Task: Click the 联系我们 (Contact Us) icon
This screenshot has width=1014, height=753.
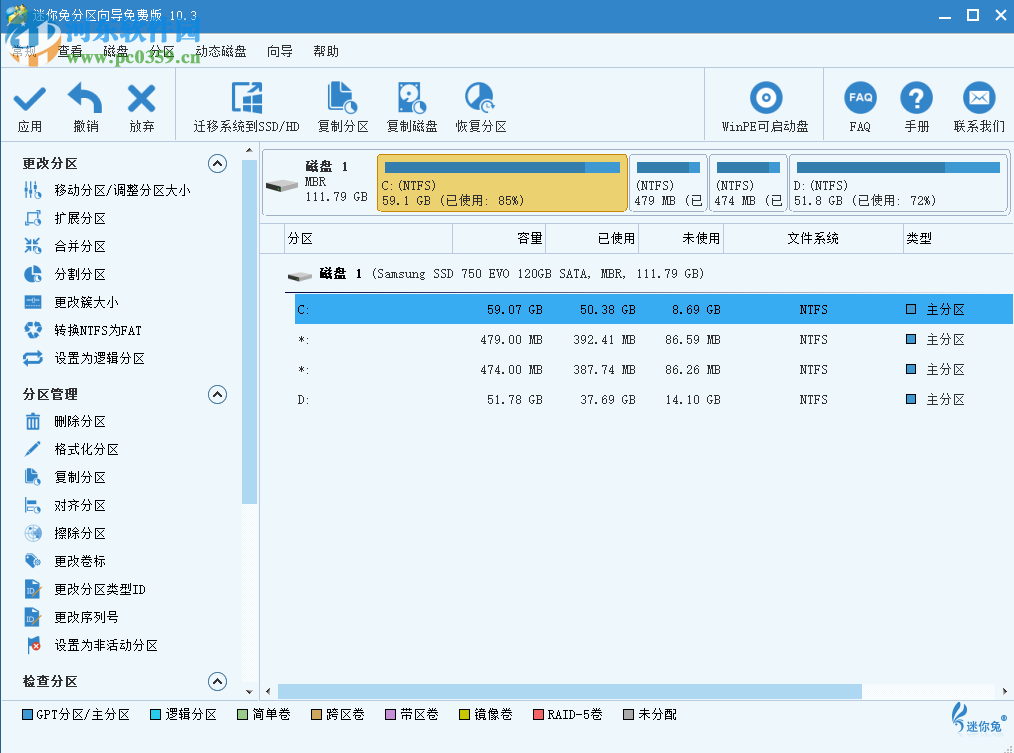Action: coord(978,103)
